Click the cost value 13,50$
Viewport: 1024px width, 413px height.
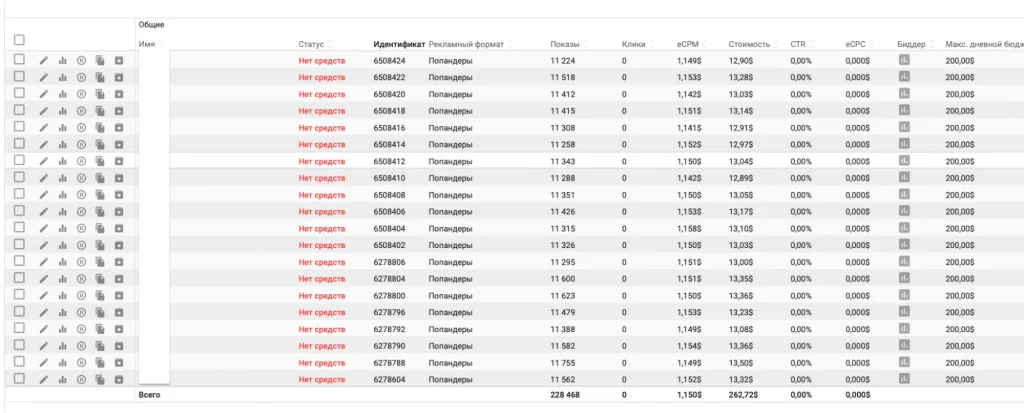[x=741, y=363]
